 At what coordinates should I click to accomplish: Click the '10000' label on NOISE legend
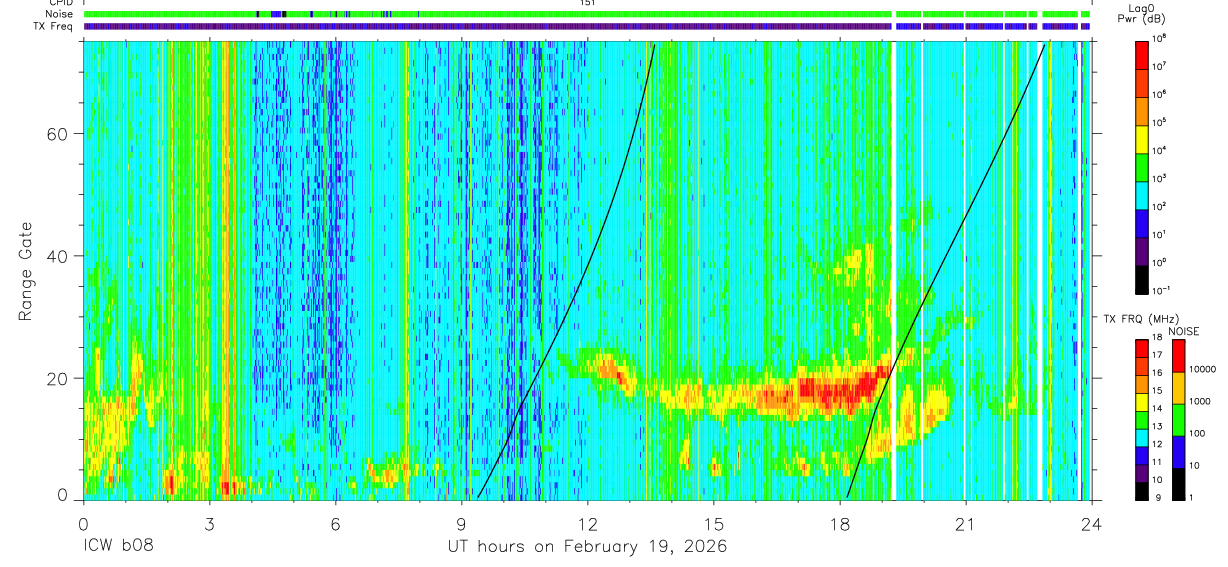1204,371
